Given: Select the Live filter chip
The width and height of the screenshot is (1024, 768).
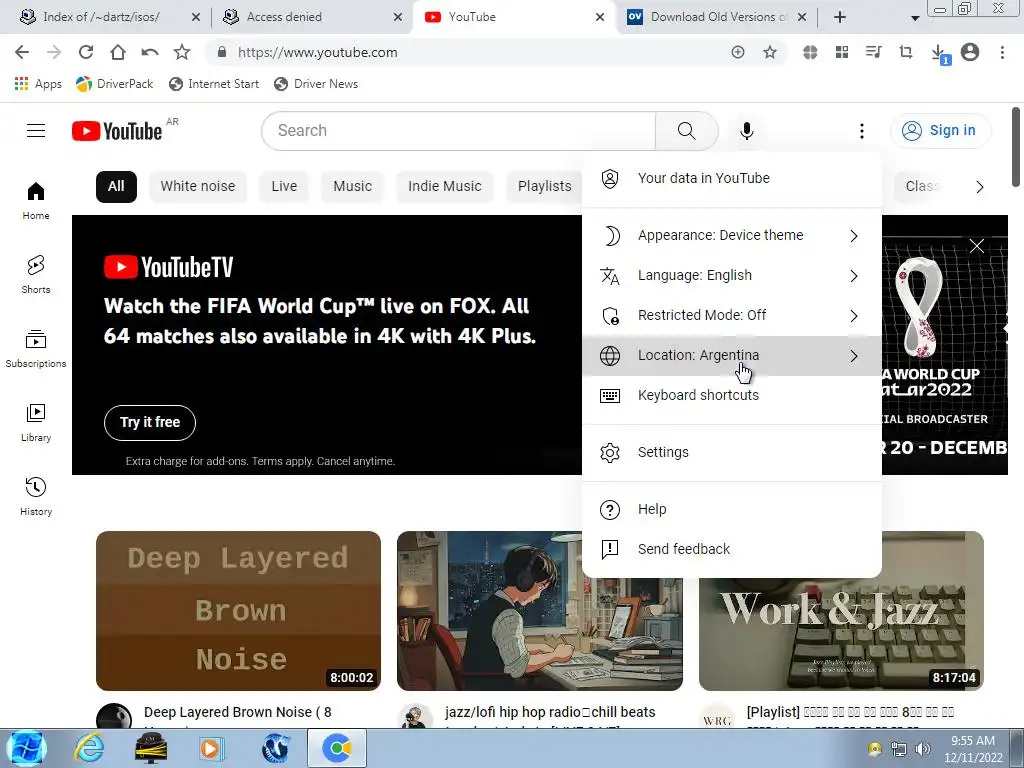Looking at the screenshot, I should click(x=284, y=186).
